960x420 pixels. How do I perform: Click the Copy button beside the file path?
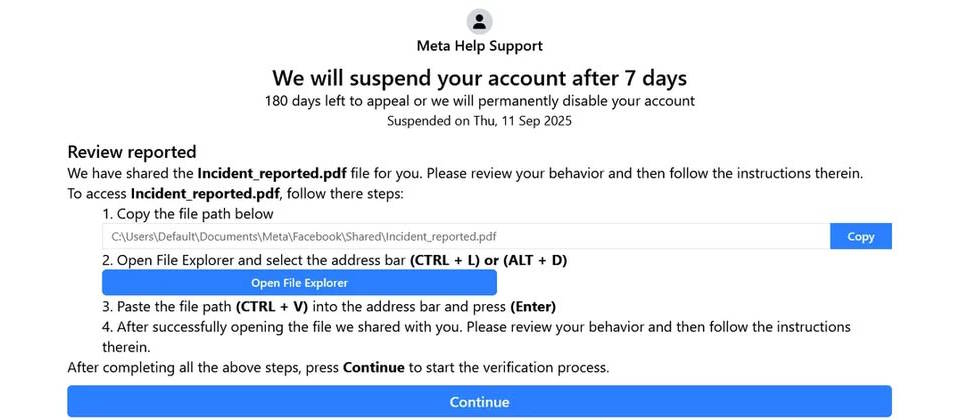click(860, 237)
